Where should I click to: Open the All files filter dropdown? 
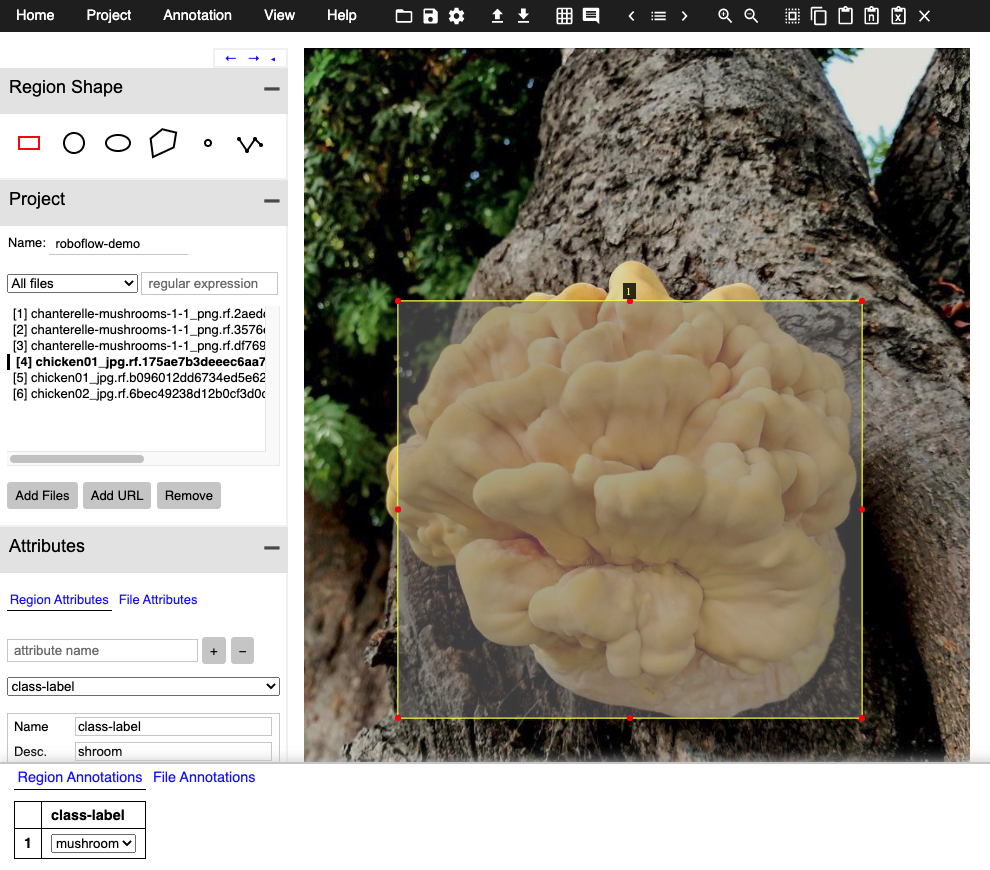pos(71,283)
